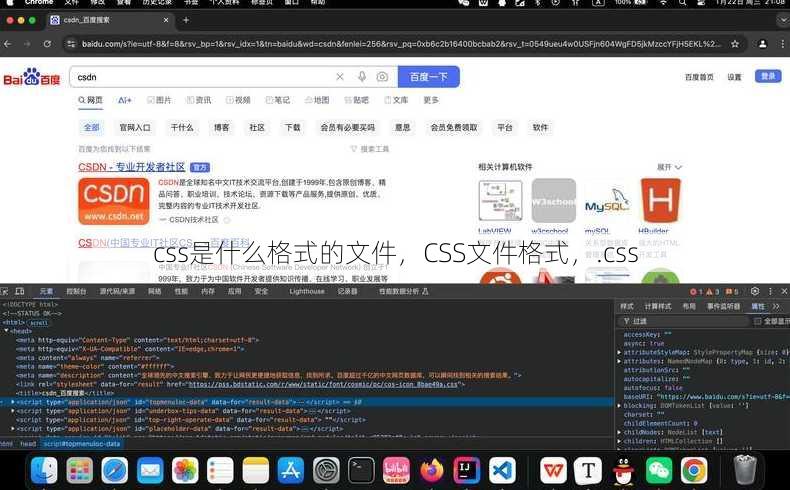Open the Chrome profile icon

pos(763,44)
